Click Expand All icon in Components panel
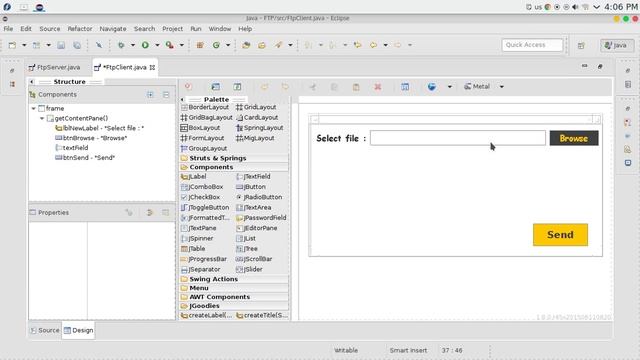The image size is (640, 360). 150,95
